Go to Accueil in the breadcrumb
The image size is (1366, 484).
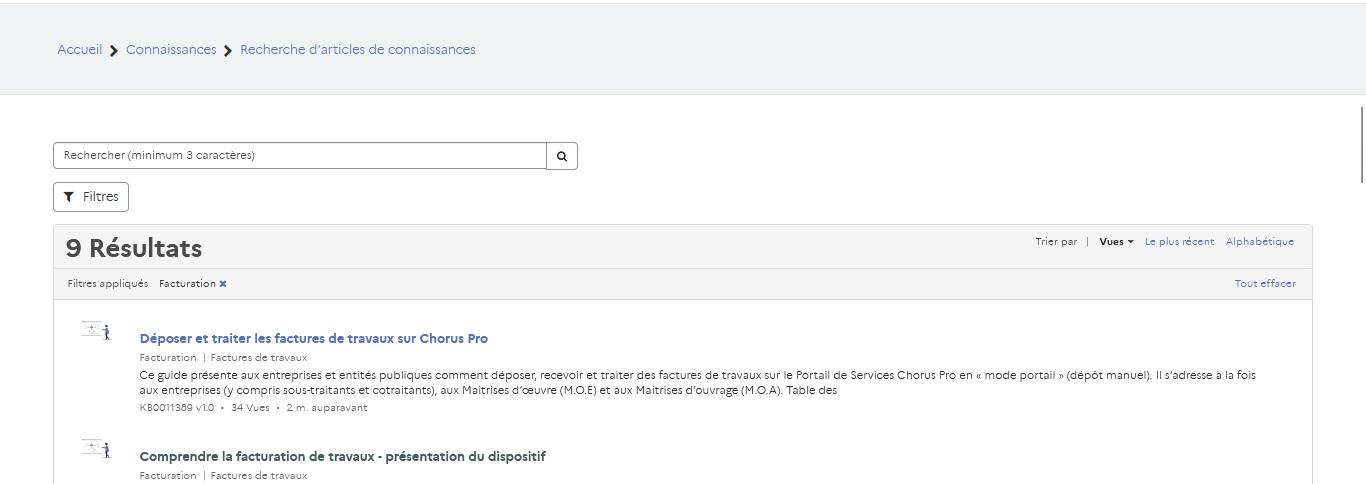(x=79, y=50)
